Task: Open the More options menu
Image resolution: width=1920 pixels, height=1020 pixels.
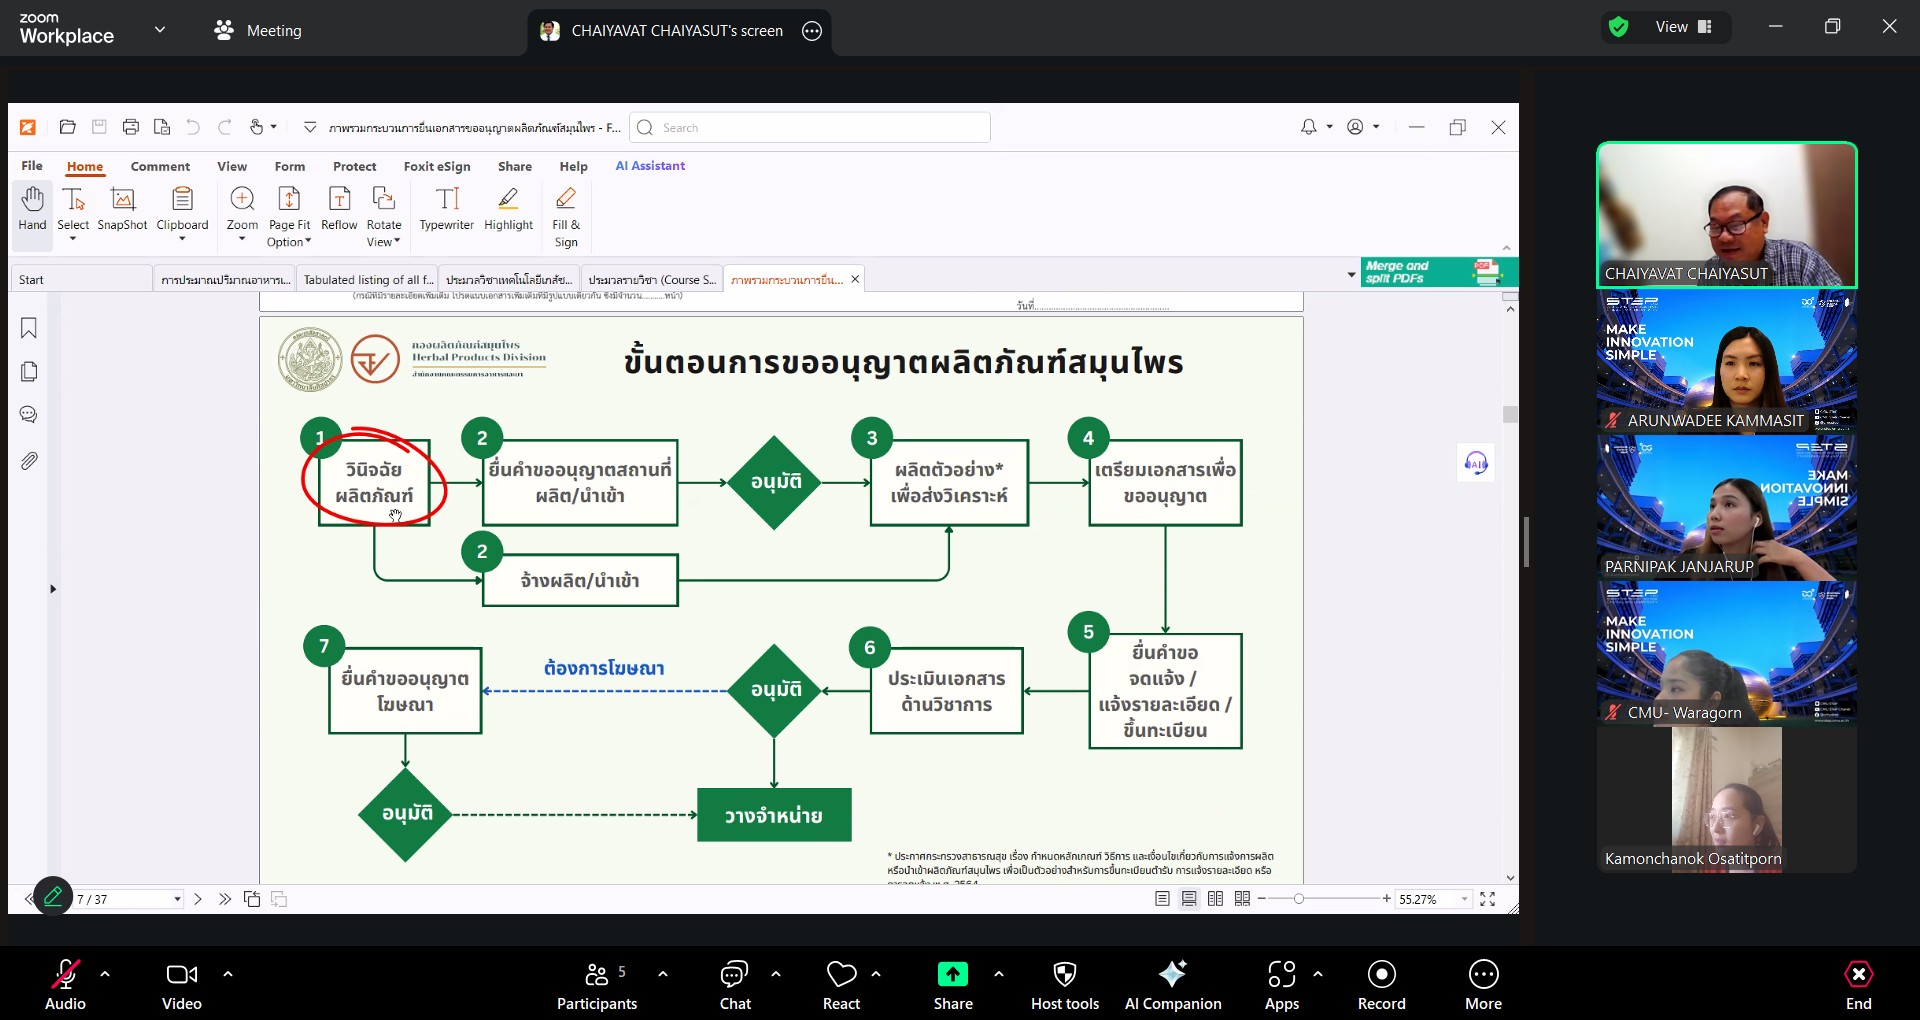Action: coord(1483,984)
